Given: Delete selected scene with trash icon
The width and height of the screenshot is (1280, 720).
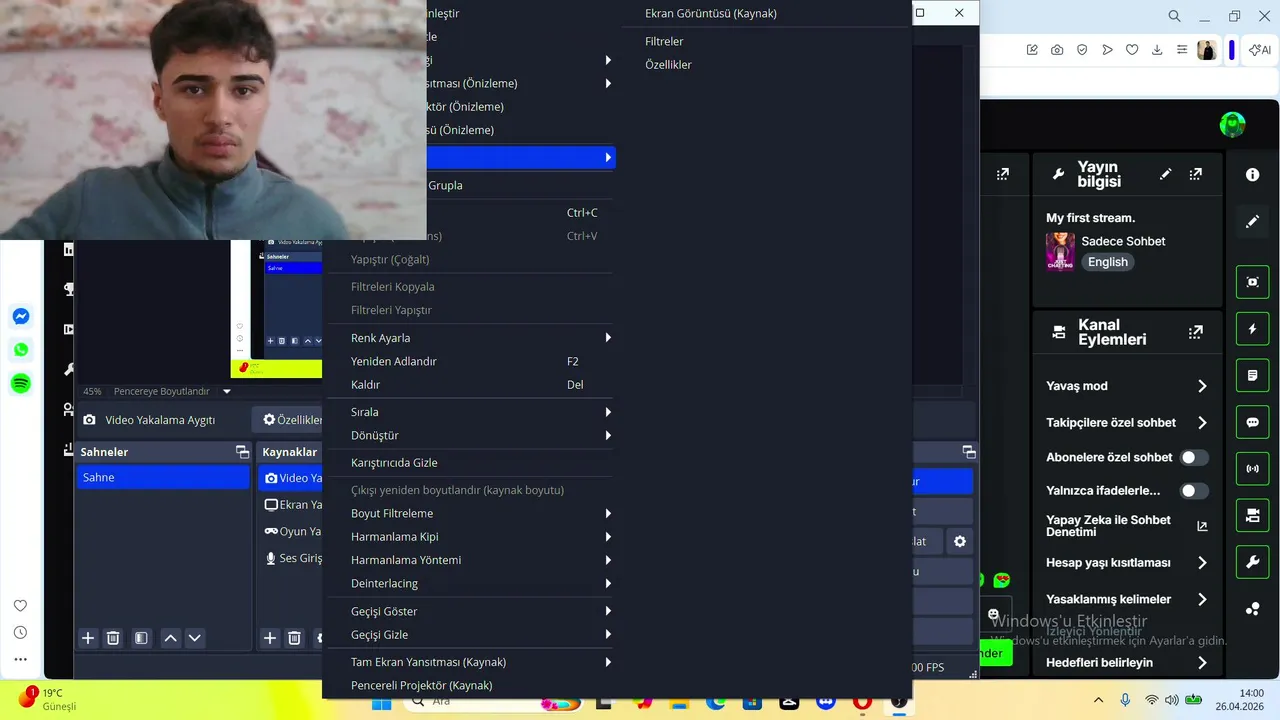Looking at the screenshot, I should coord(113,638).
